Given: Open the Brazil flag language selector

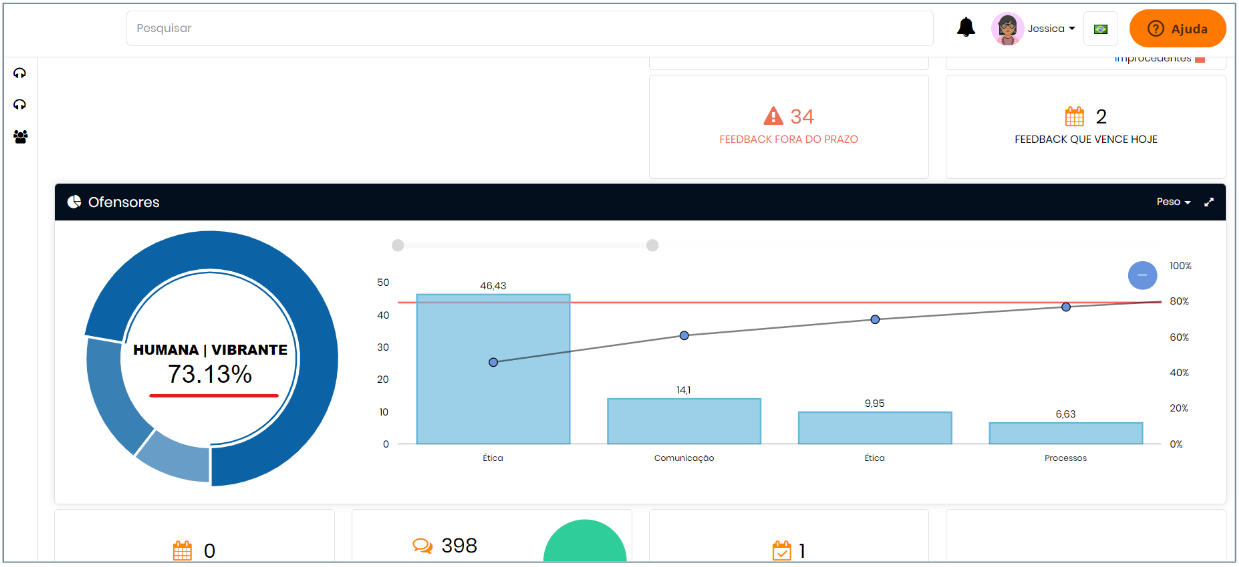Looking at the screenshot, I should coord(1100,29).
